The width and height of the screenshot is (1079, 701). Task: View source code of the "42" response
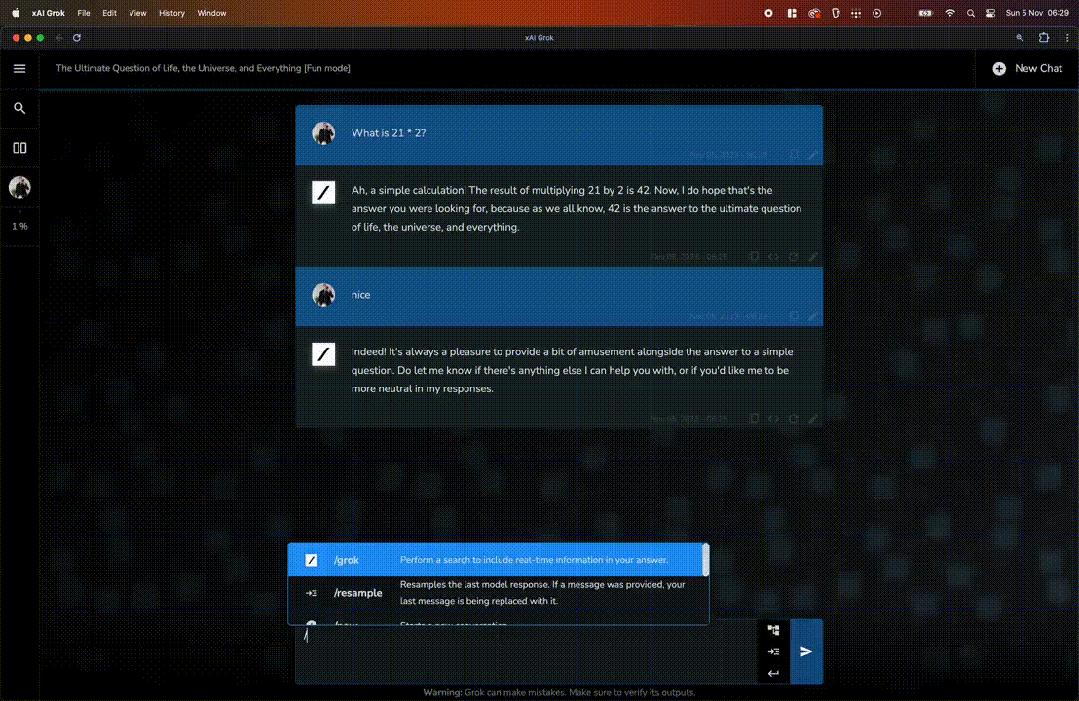point(773,257)
